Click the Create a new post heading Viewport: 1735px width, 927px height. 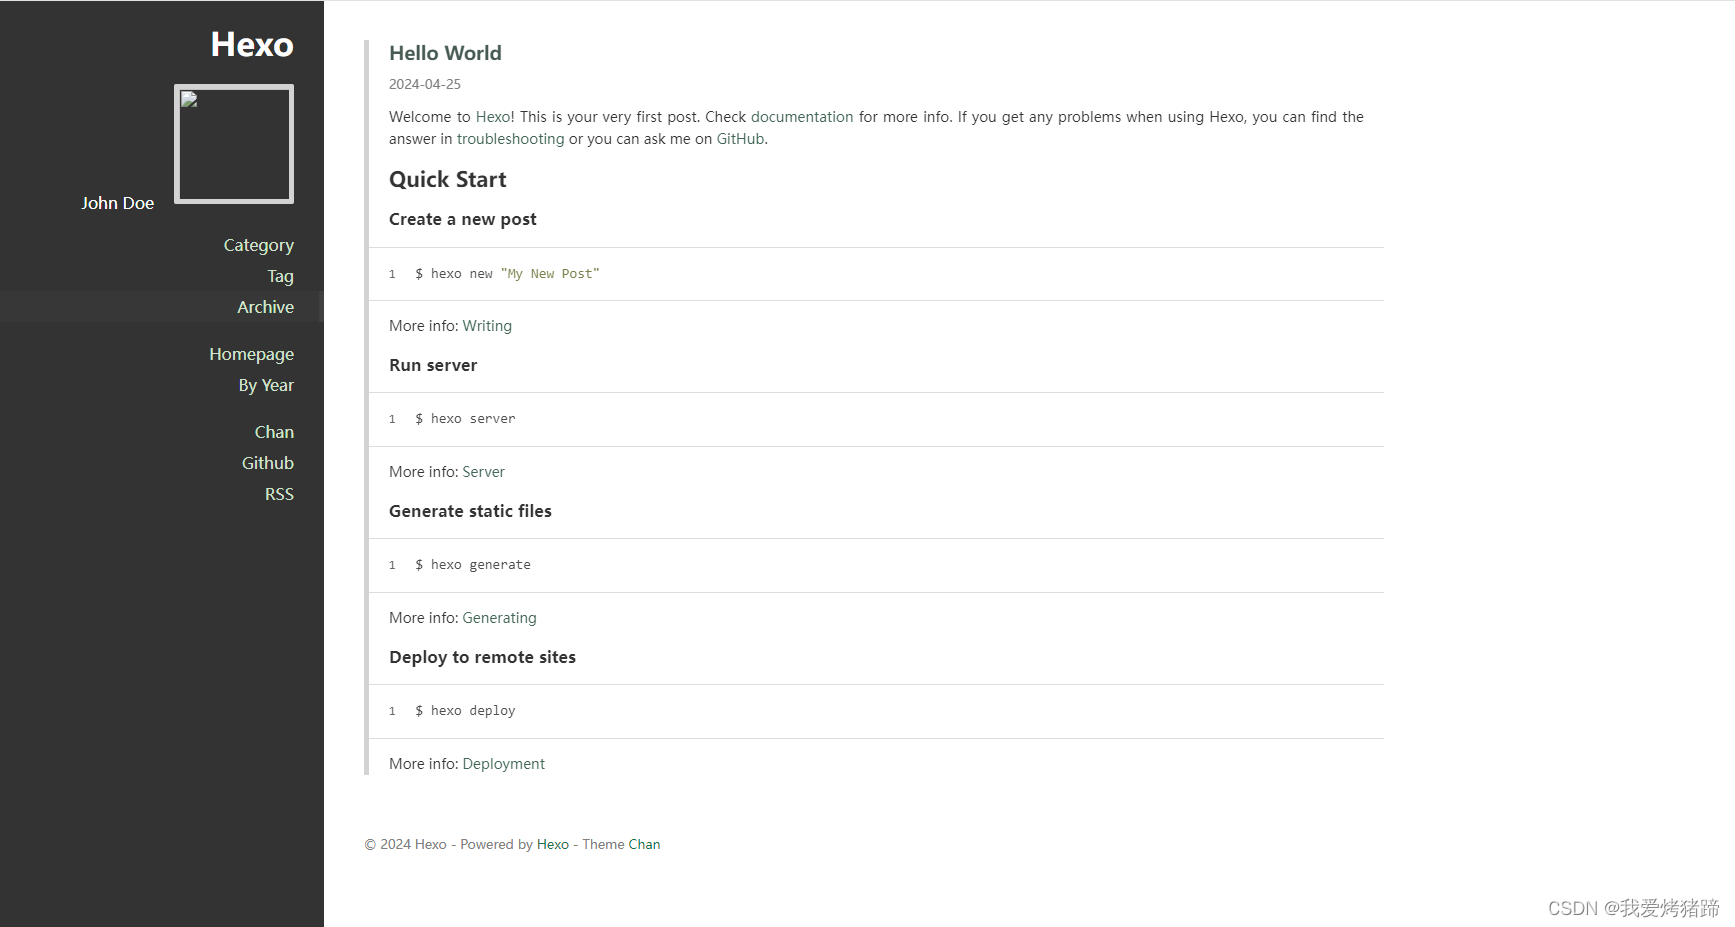click(x=462, y=219)
